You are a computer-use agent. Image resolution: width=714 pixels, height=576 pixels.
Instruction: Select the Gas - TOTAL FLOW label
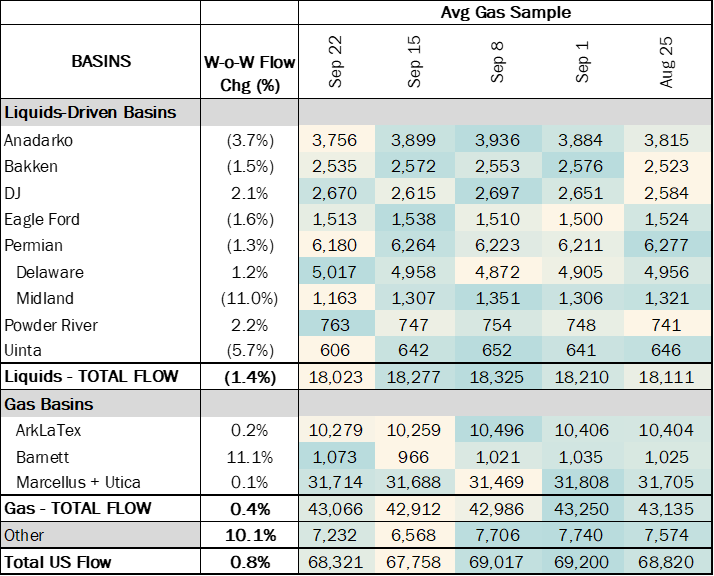tap(77, 508)
